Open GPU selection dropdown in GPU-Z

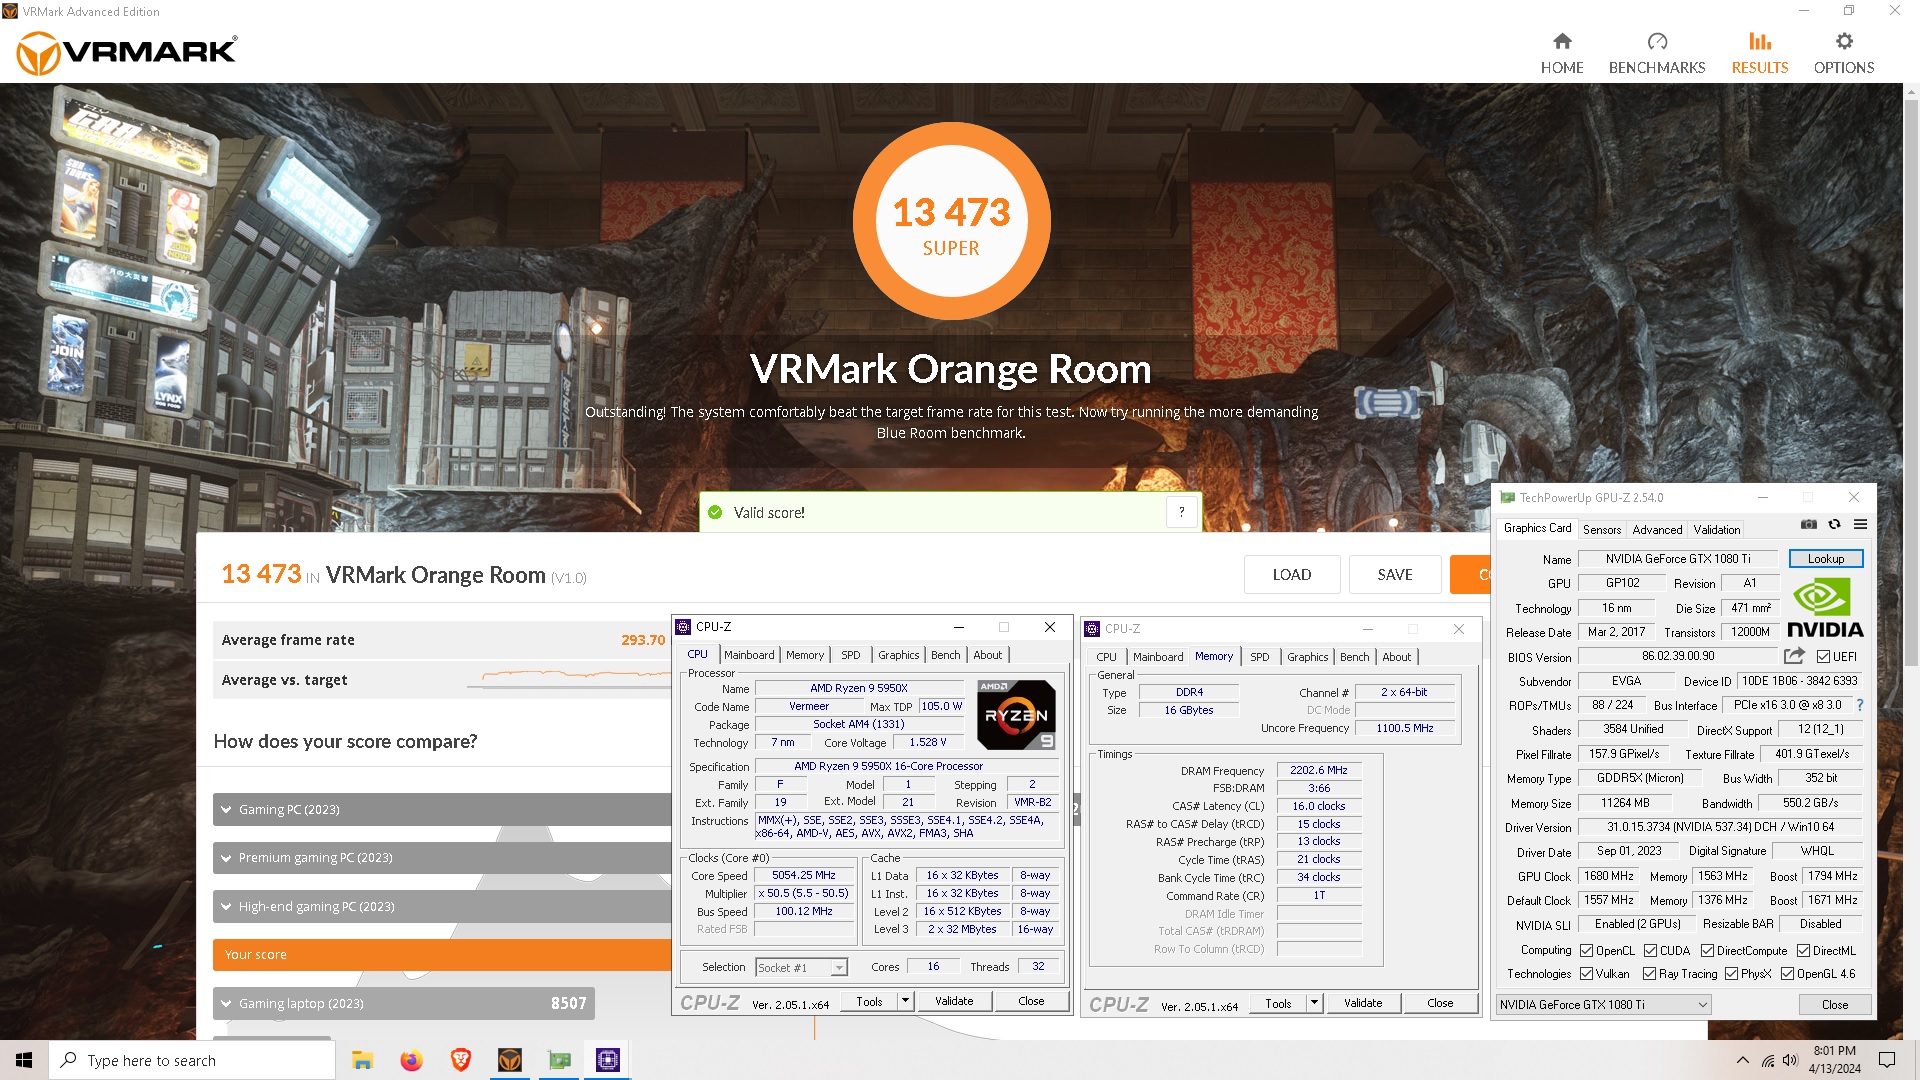click(x=1603, y=1005)
